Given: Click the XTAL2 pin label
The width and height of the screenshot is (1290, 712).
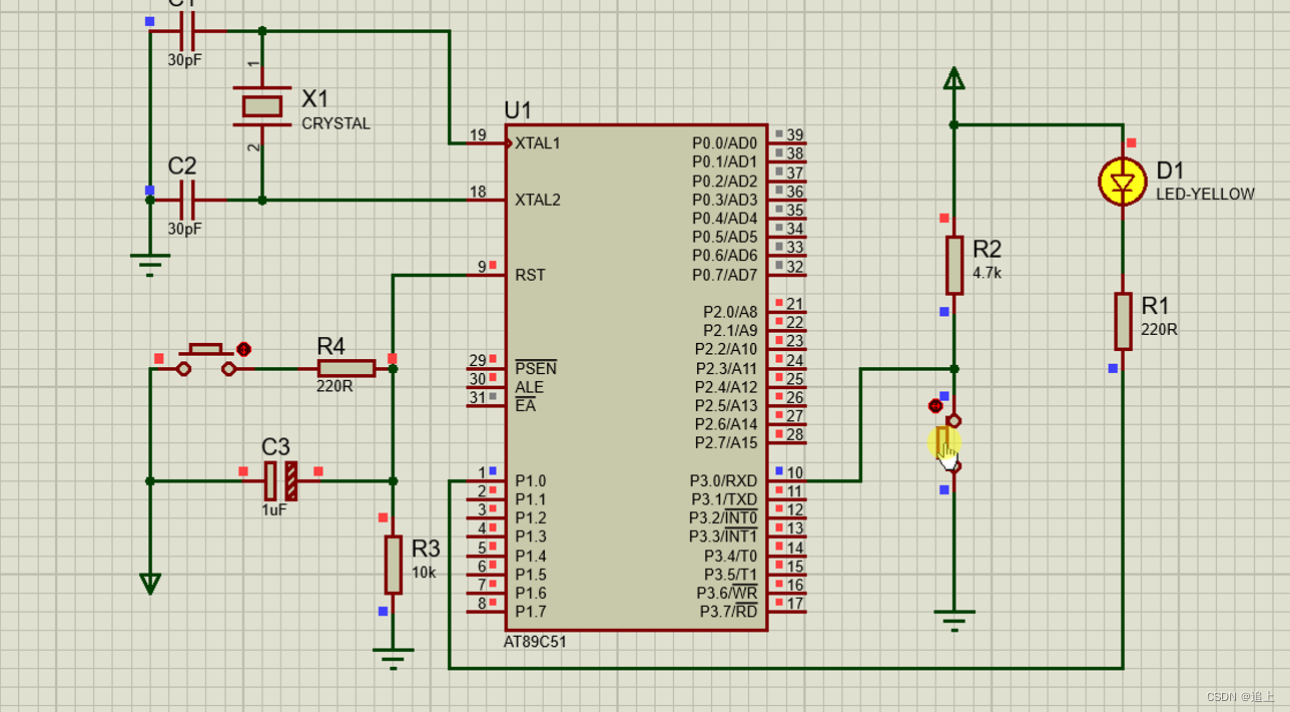Looking at the screenshot, I should pos(538,200).
